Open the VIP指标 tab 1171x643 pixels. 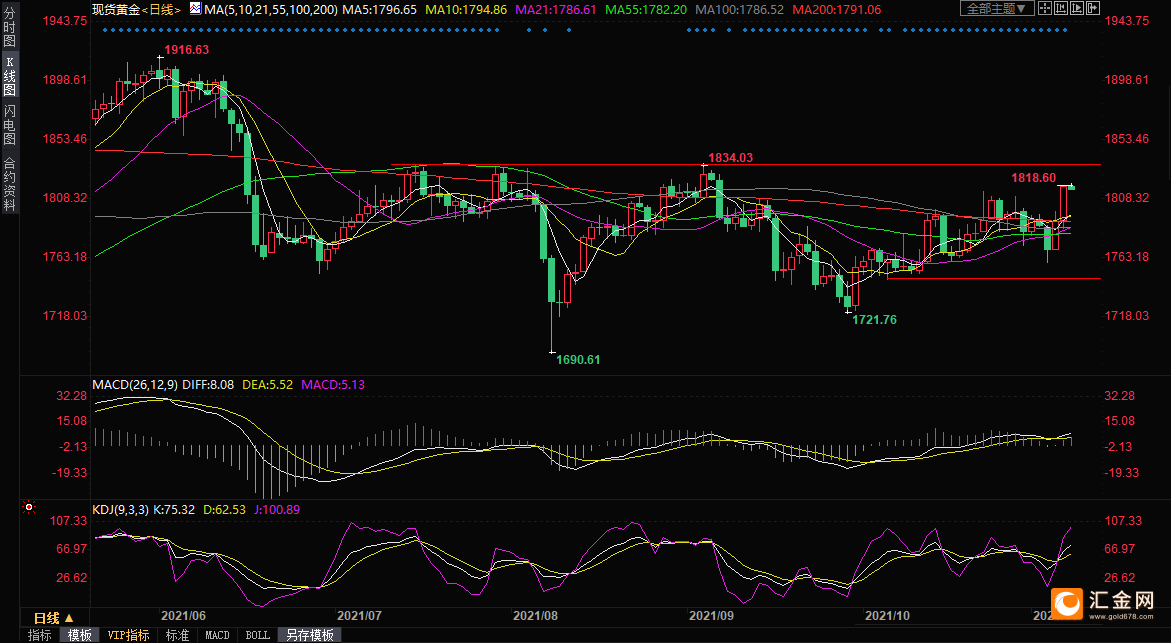coord(128,635)
